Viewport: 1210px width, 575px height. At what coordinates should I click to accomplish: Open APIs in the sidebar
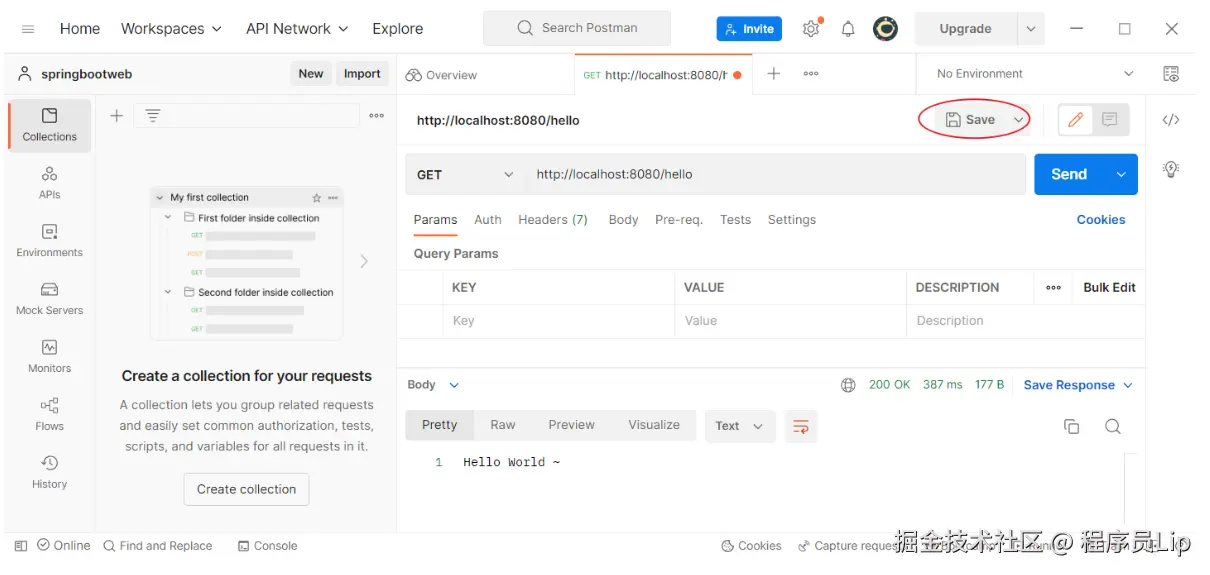49,183
